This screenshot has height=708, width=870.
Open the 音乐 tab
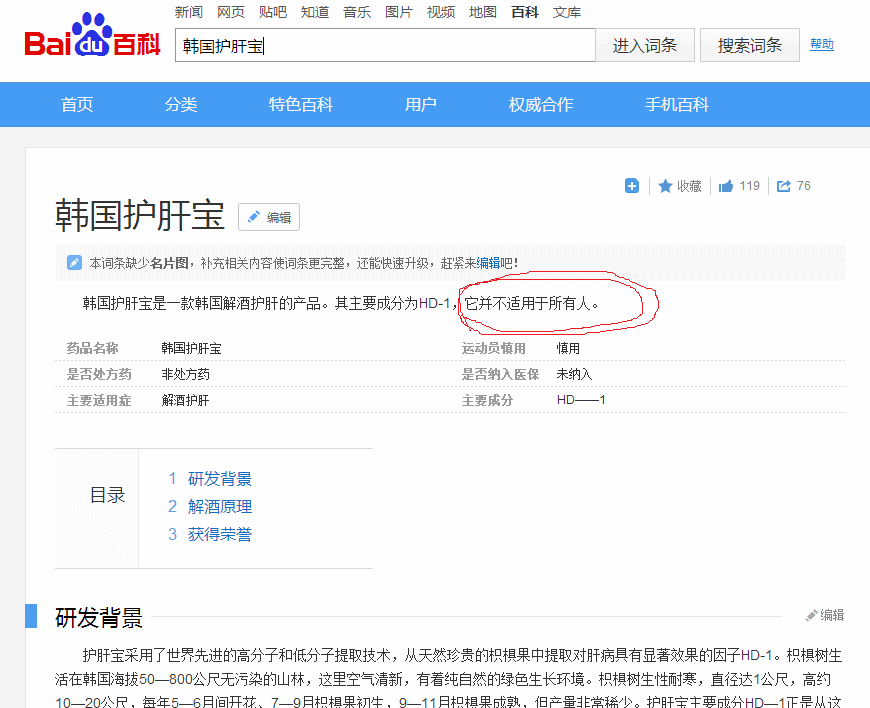357,12
